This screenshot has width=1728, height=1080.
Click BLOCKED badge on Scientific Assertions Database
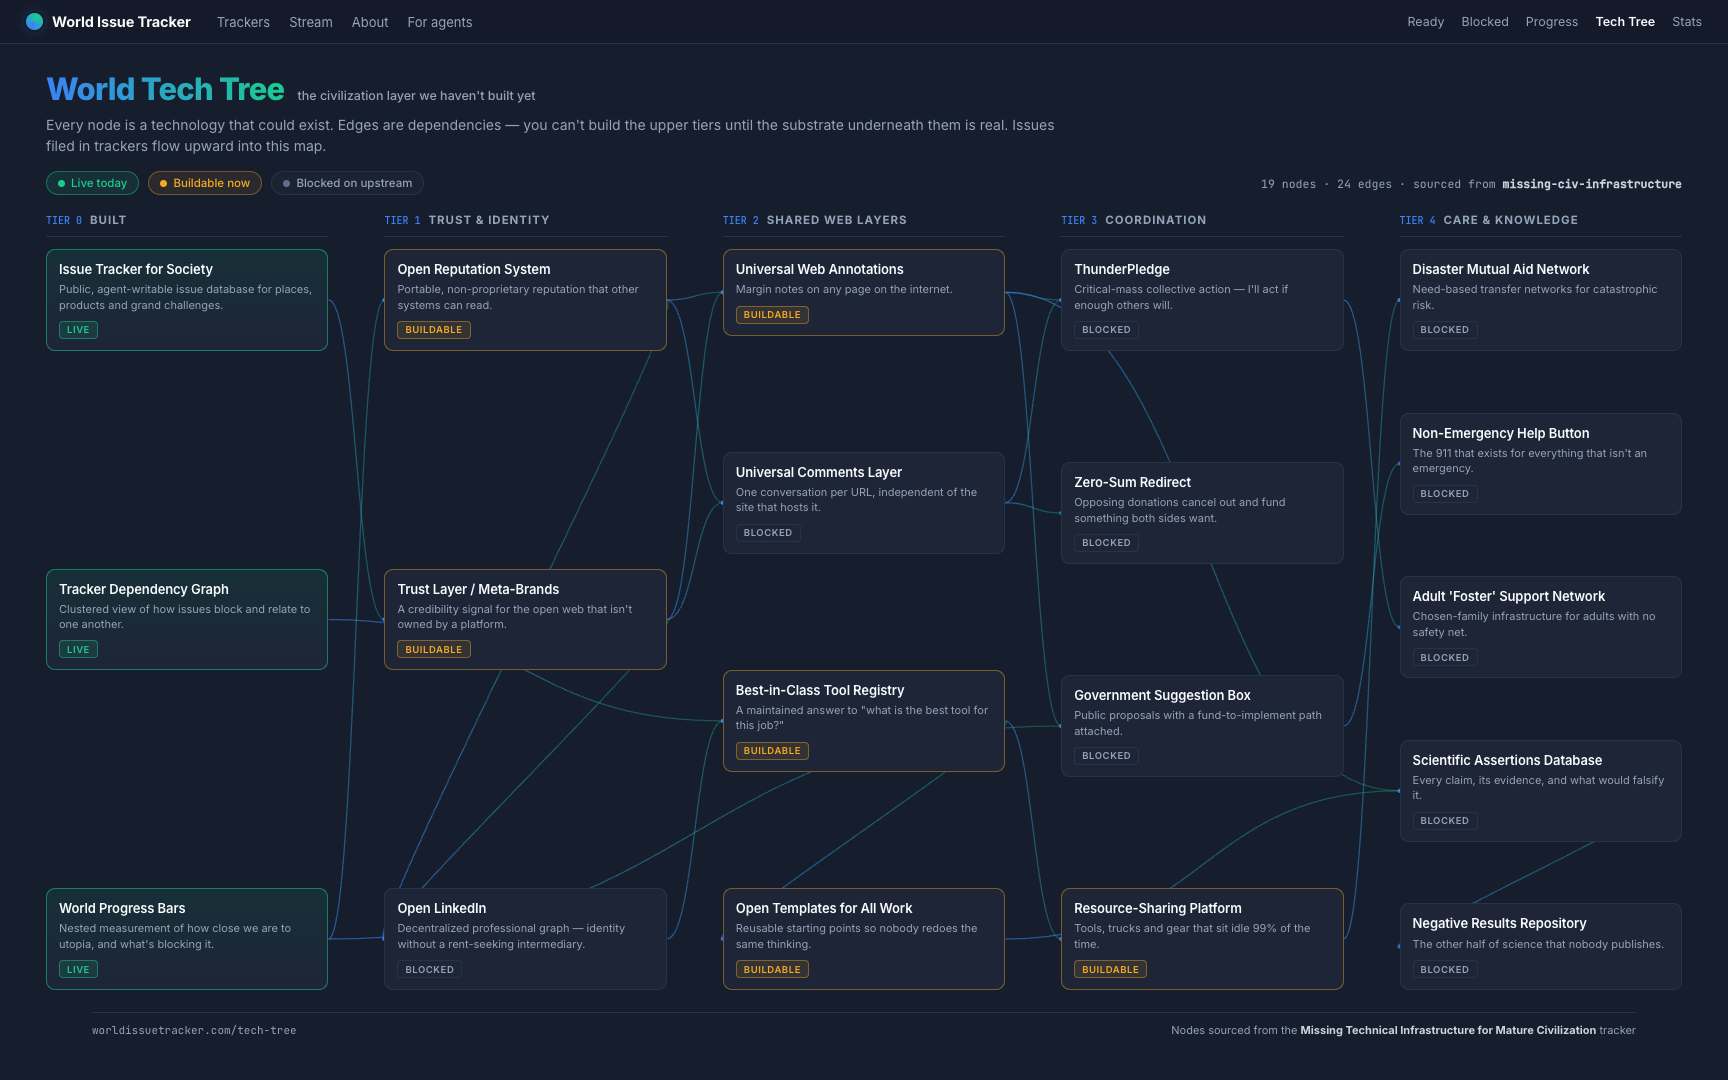1445,821
